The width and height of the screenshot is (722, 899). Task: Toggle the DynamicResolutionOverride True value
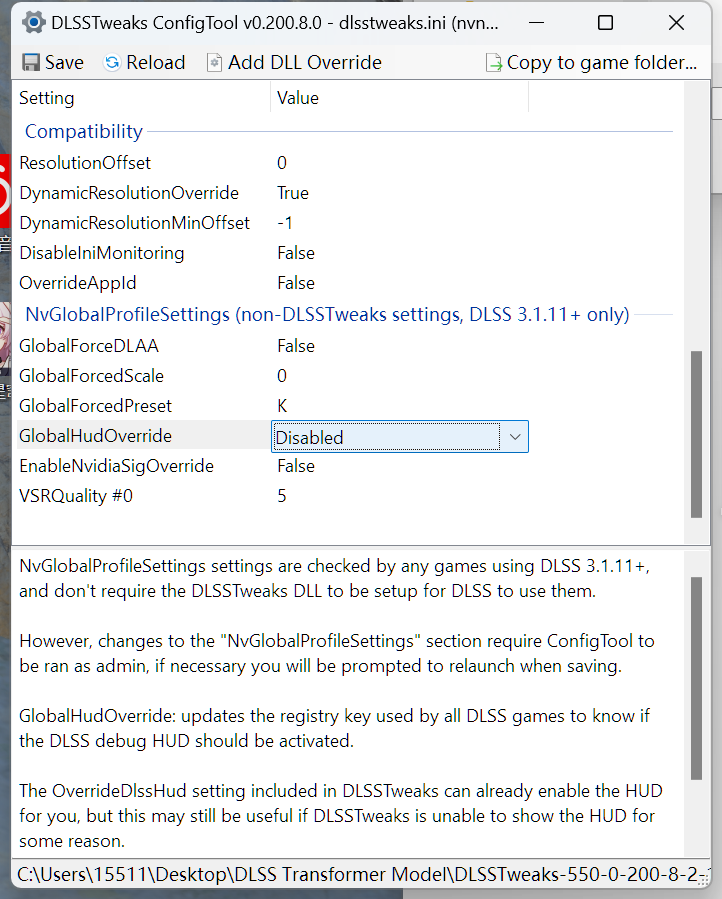[293, 193]
